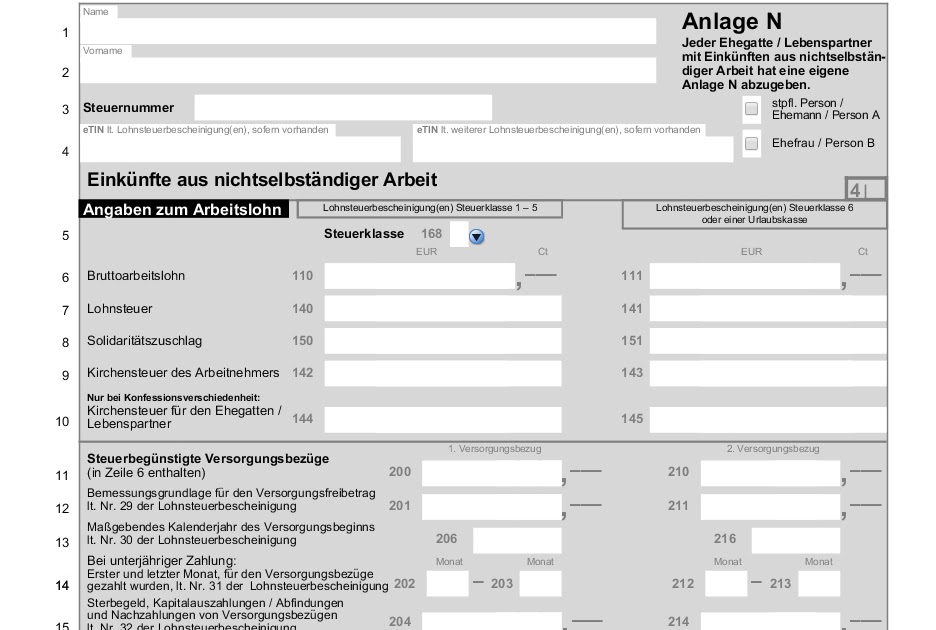Click the 'Steuerbegünstigte Versorgungsbezüge' label
The image size is (936, 630).
pos(208,459)
